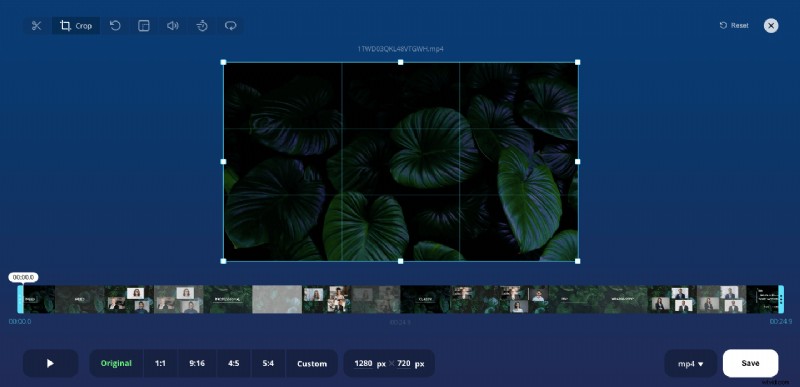Click the height field showing 720
Viewport: 800px width, 387px height.
404,363
